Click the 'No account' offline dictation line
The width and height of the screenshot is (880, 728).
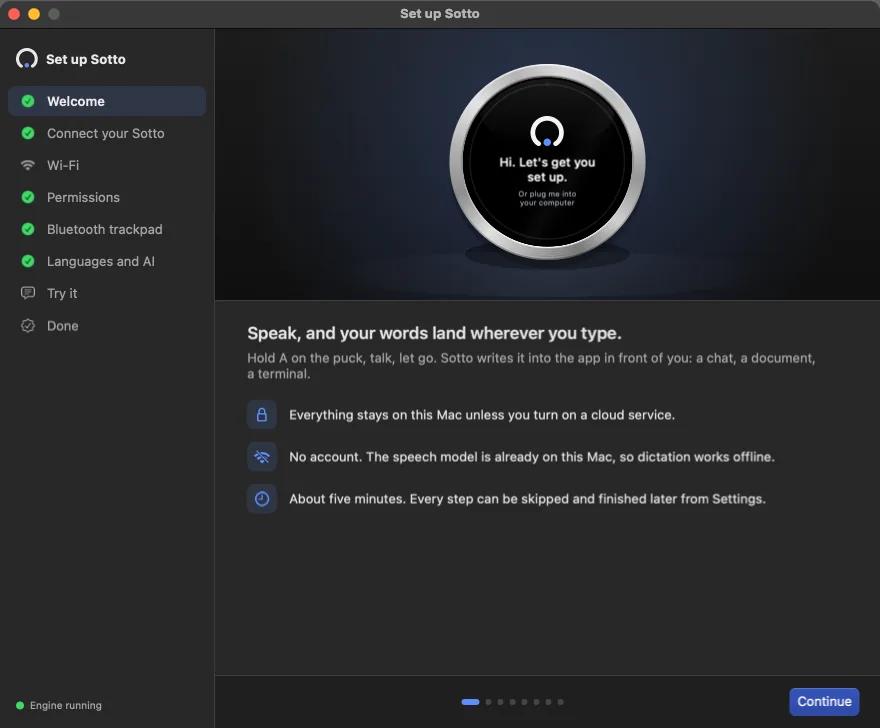point(532,457)
